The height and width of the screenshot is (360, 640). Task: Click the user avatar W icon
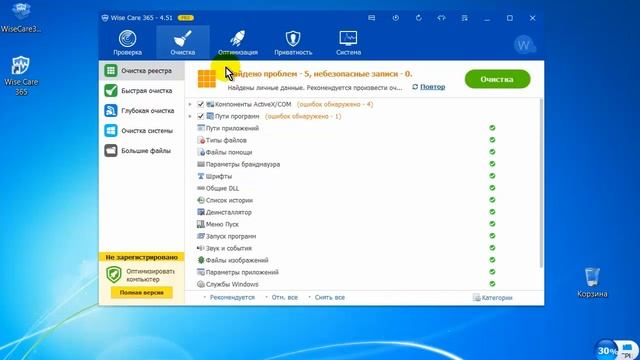pyautogui.click(x=524, y=44)
